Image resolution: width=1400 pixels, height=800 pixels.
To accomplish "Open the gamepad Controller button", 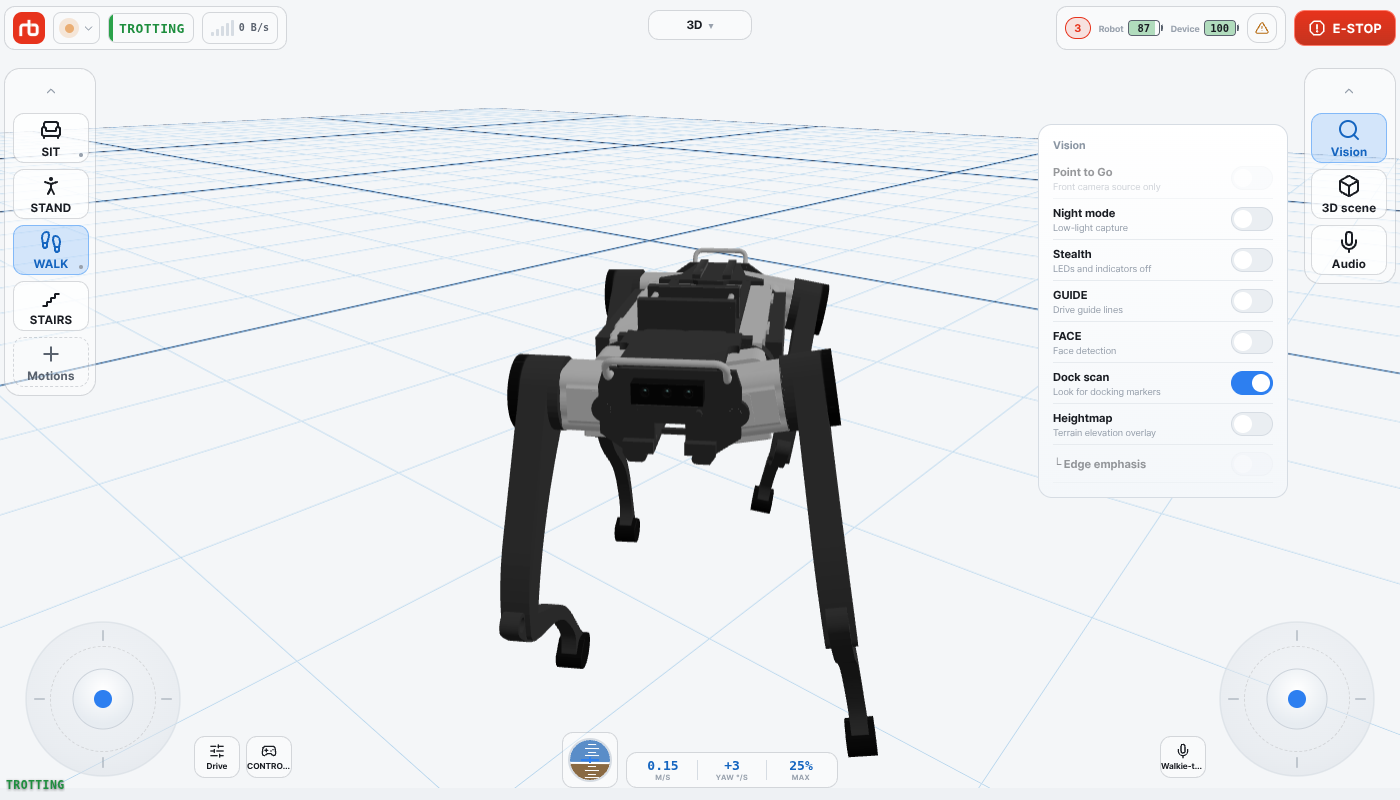I will pyautogui.click(x=269, y=757).
